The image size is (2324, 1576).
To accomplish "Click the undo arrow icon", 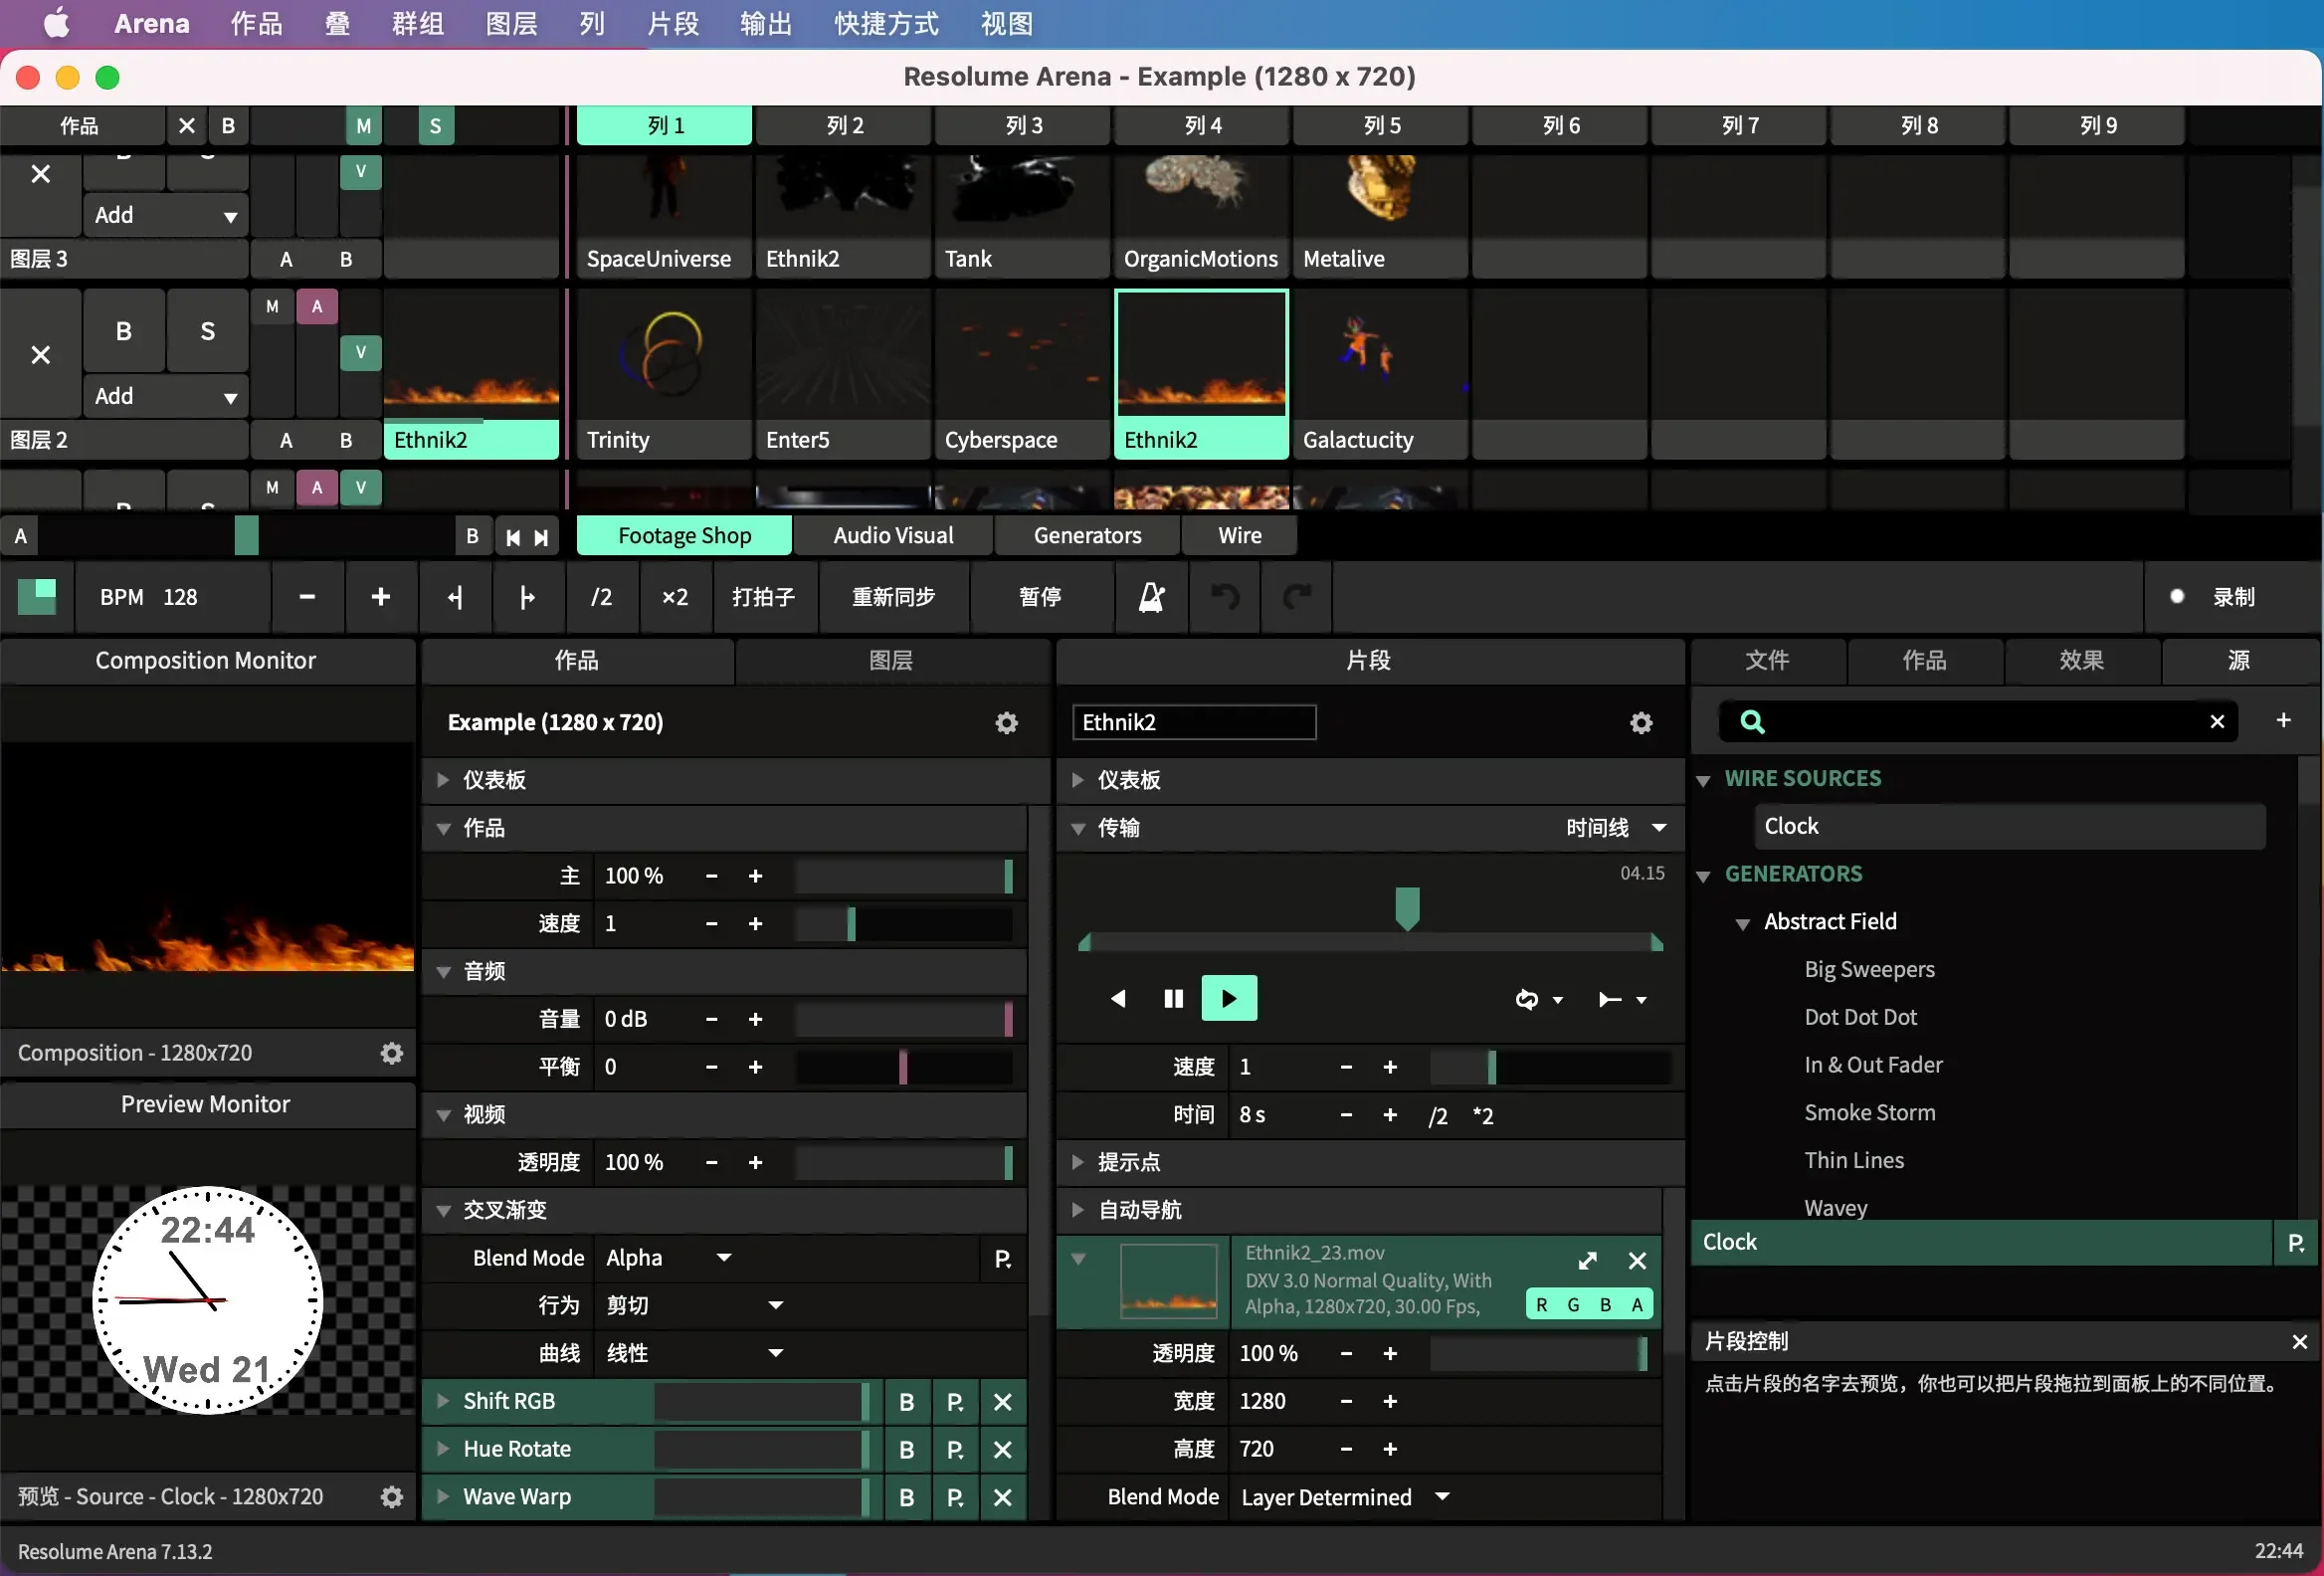I will [x=1226, y=596].
